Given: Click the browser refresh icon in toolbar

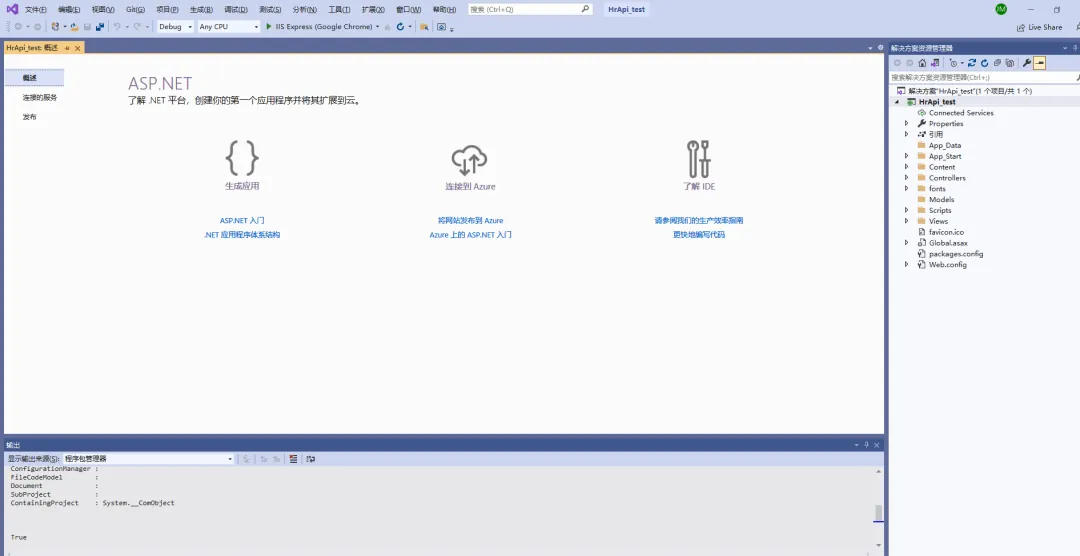Looking at the screenshot, I should pos(400,27).
